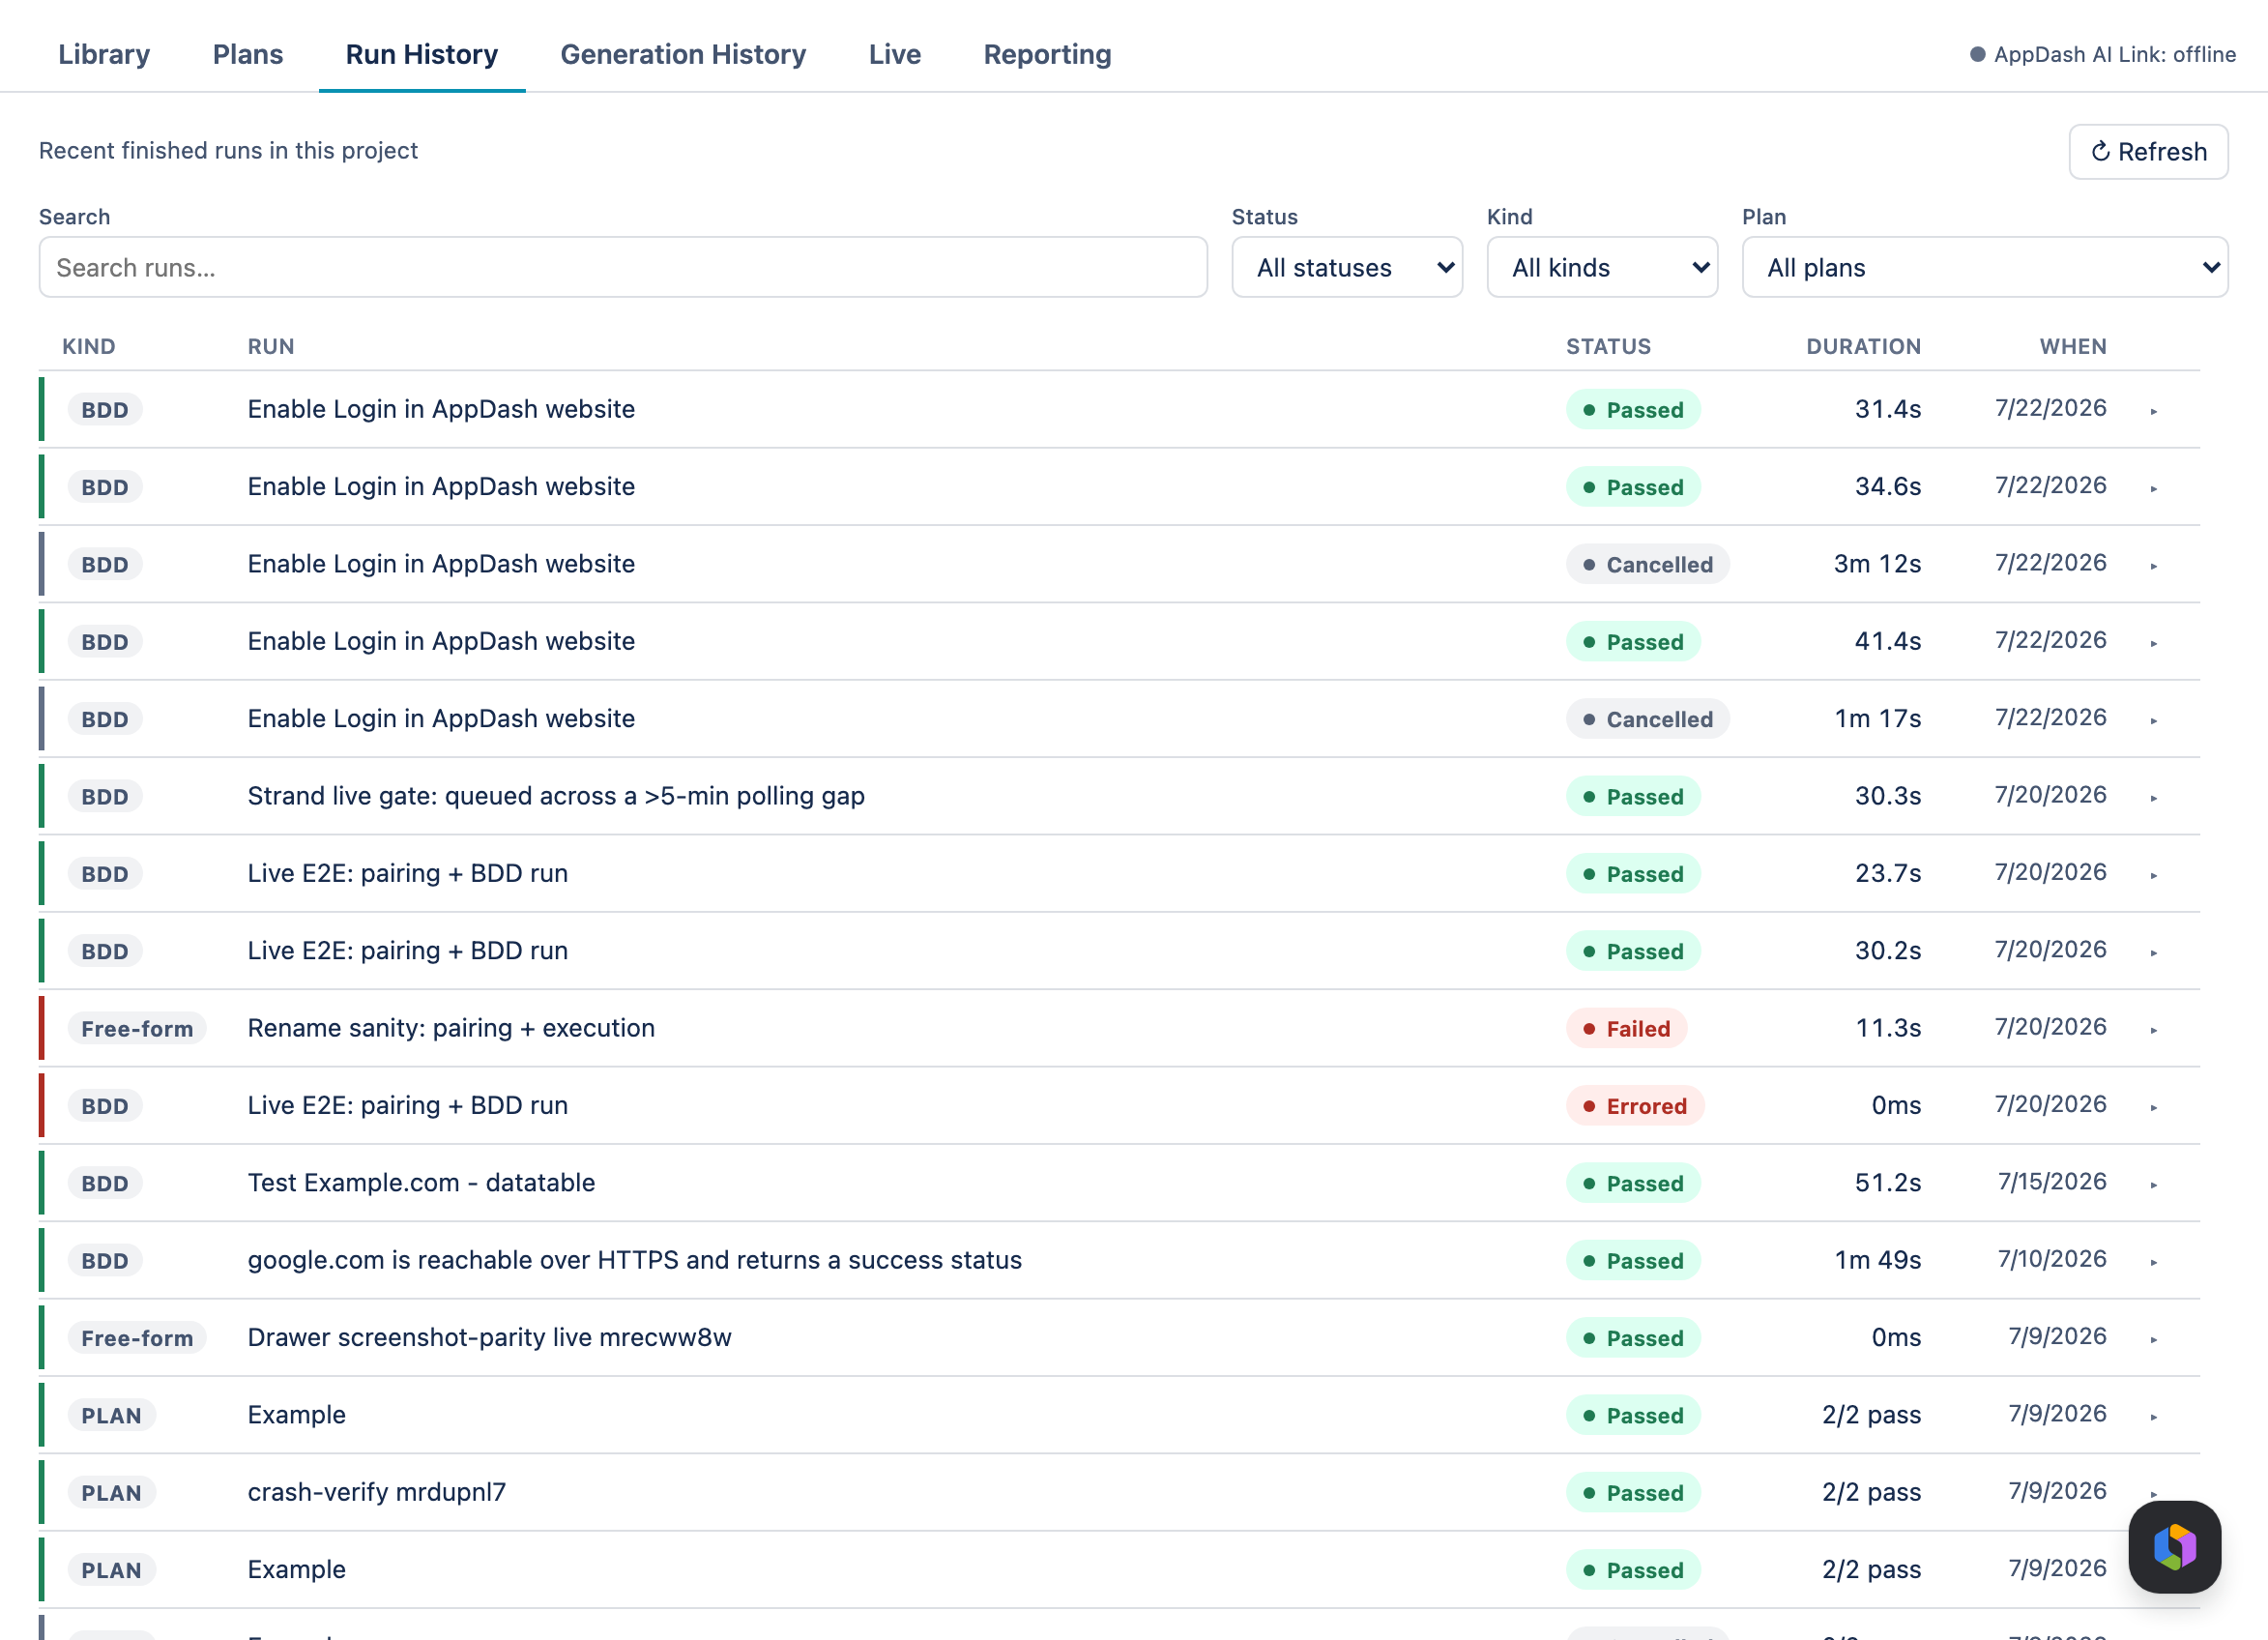This screenshot has width=2268, height=1640.
Task: Click the Refresh button
Action: [2148, 151]
